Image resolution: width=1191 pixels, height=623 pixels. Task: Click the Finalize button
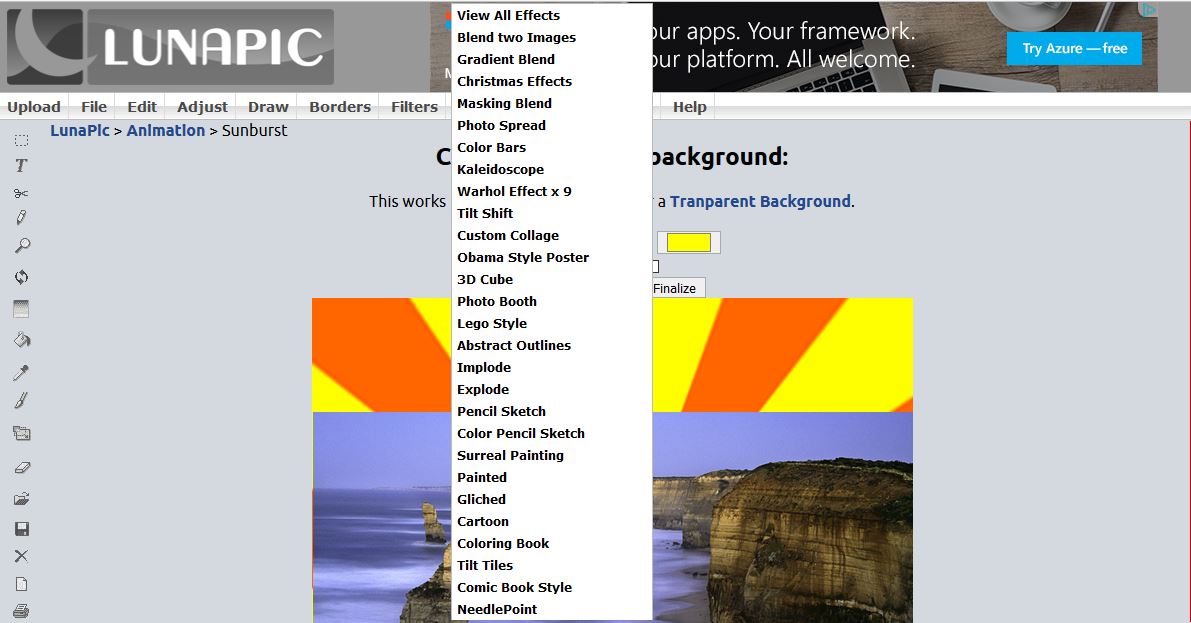[676, 287]
